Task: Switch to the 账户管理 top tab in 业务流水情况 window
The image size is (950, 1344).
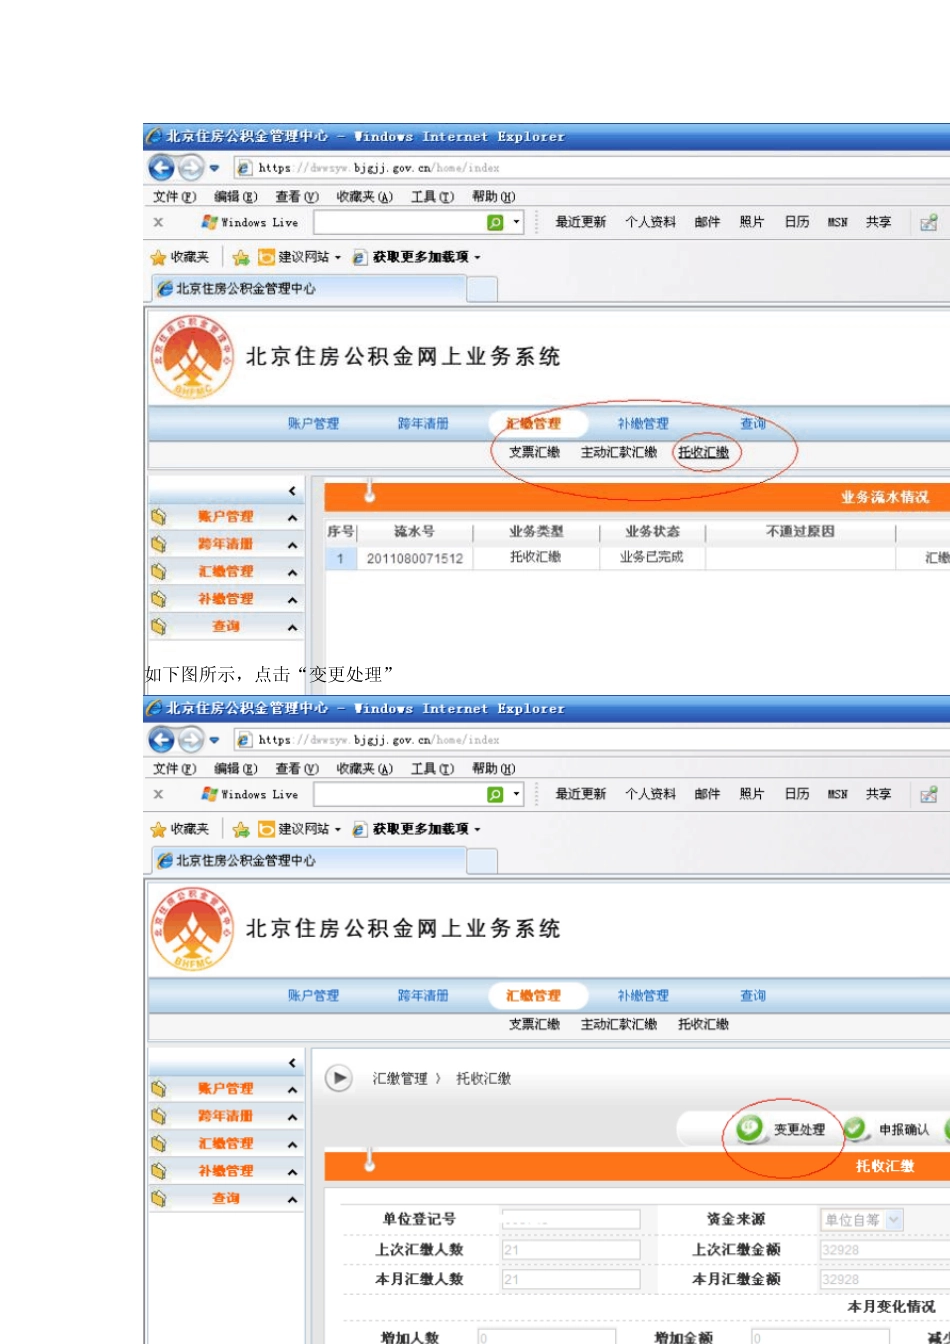Action: 314,424
